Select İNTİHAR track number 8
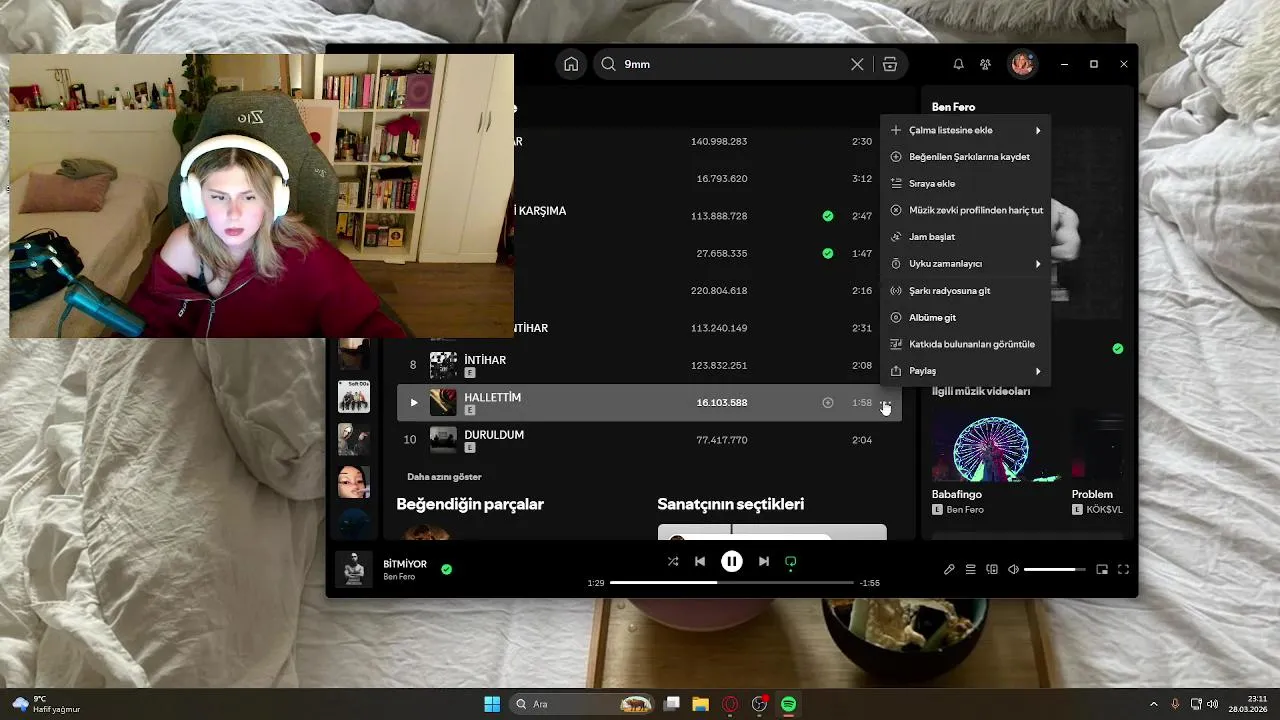This screenshot has height=720, width=1280. [413, 365]
